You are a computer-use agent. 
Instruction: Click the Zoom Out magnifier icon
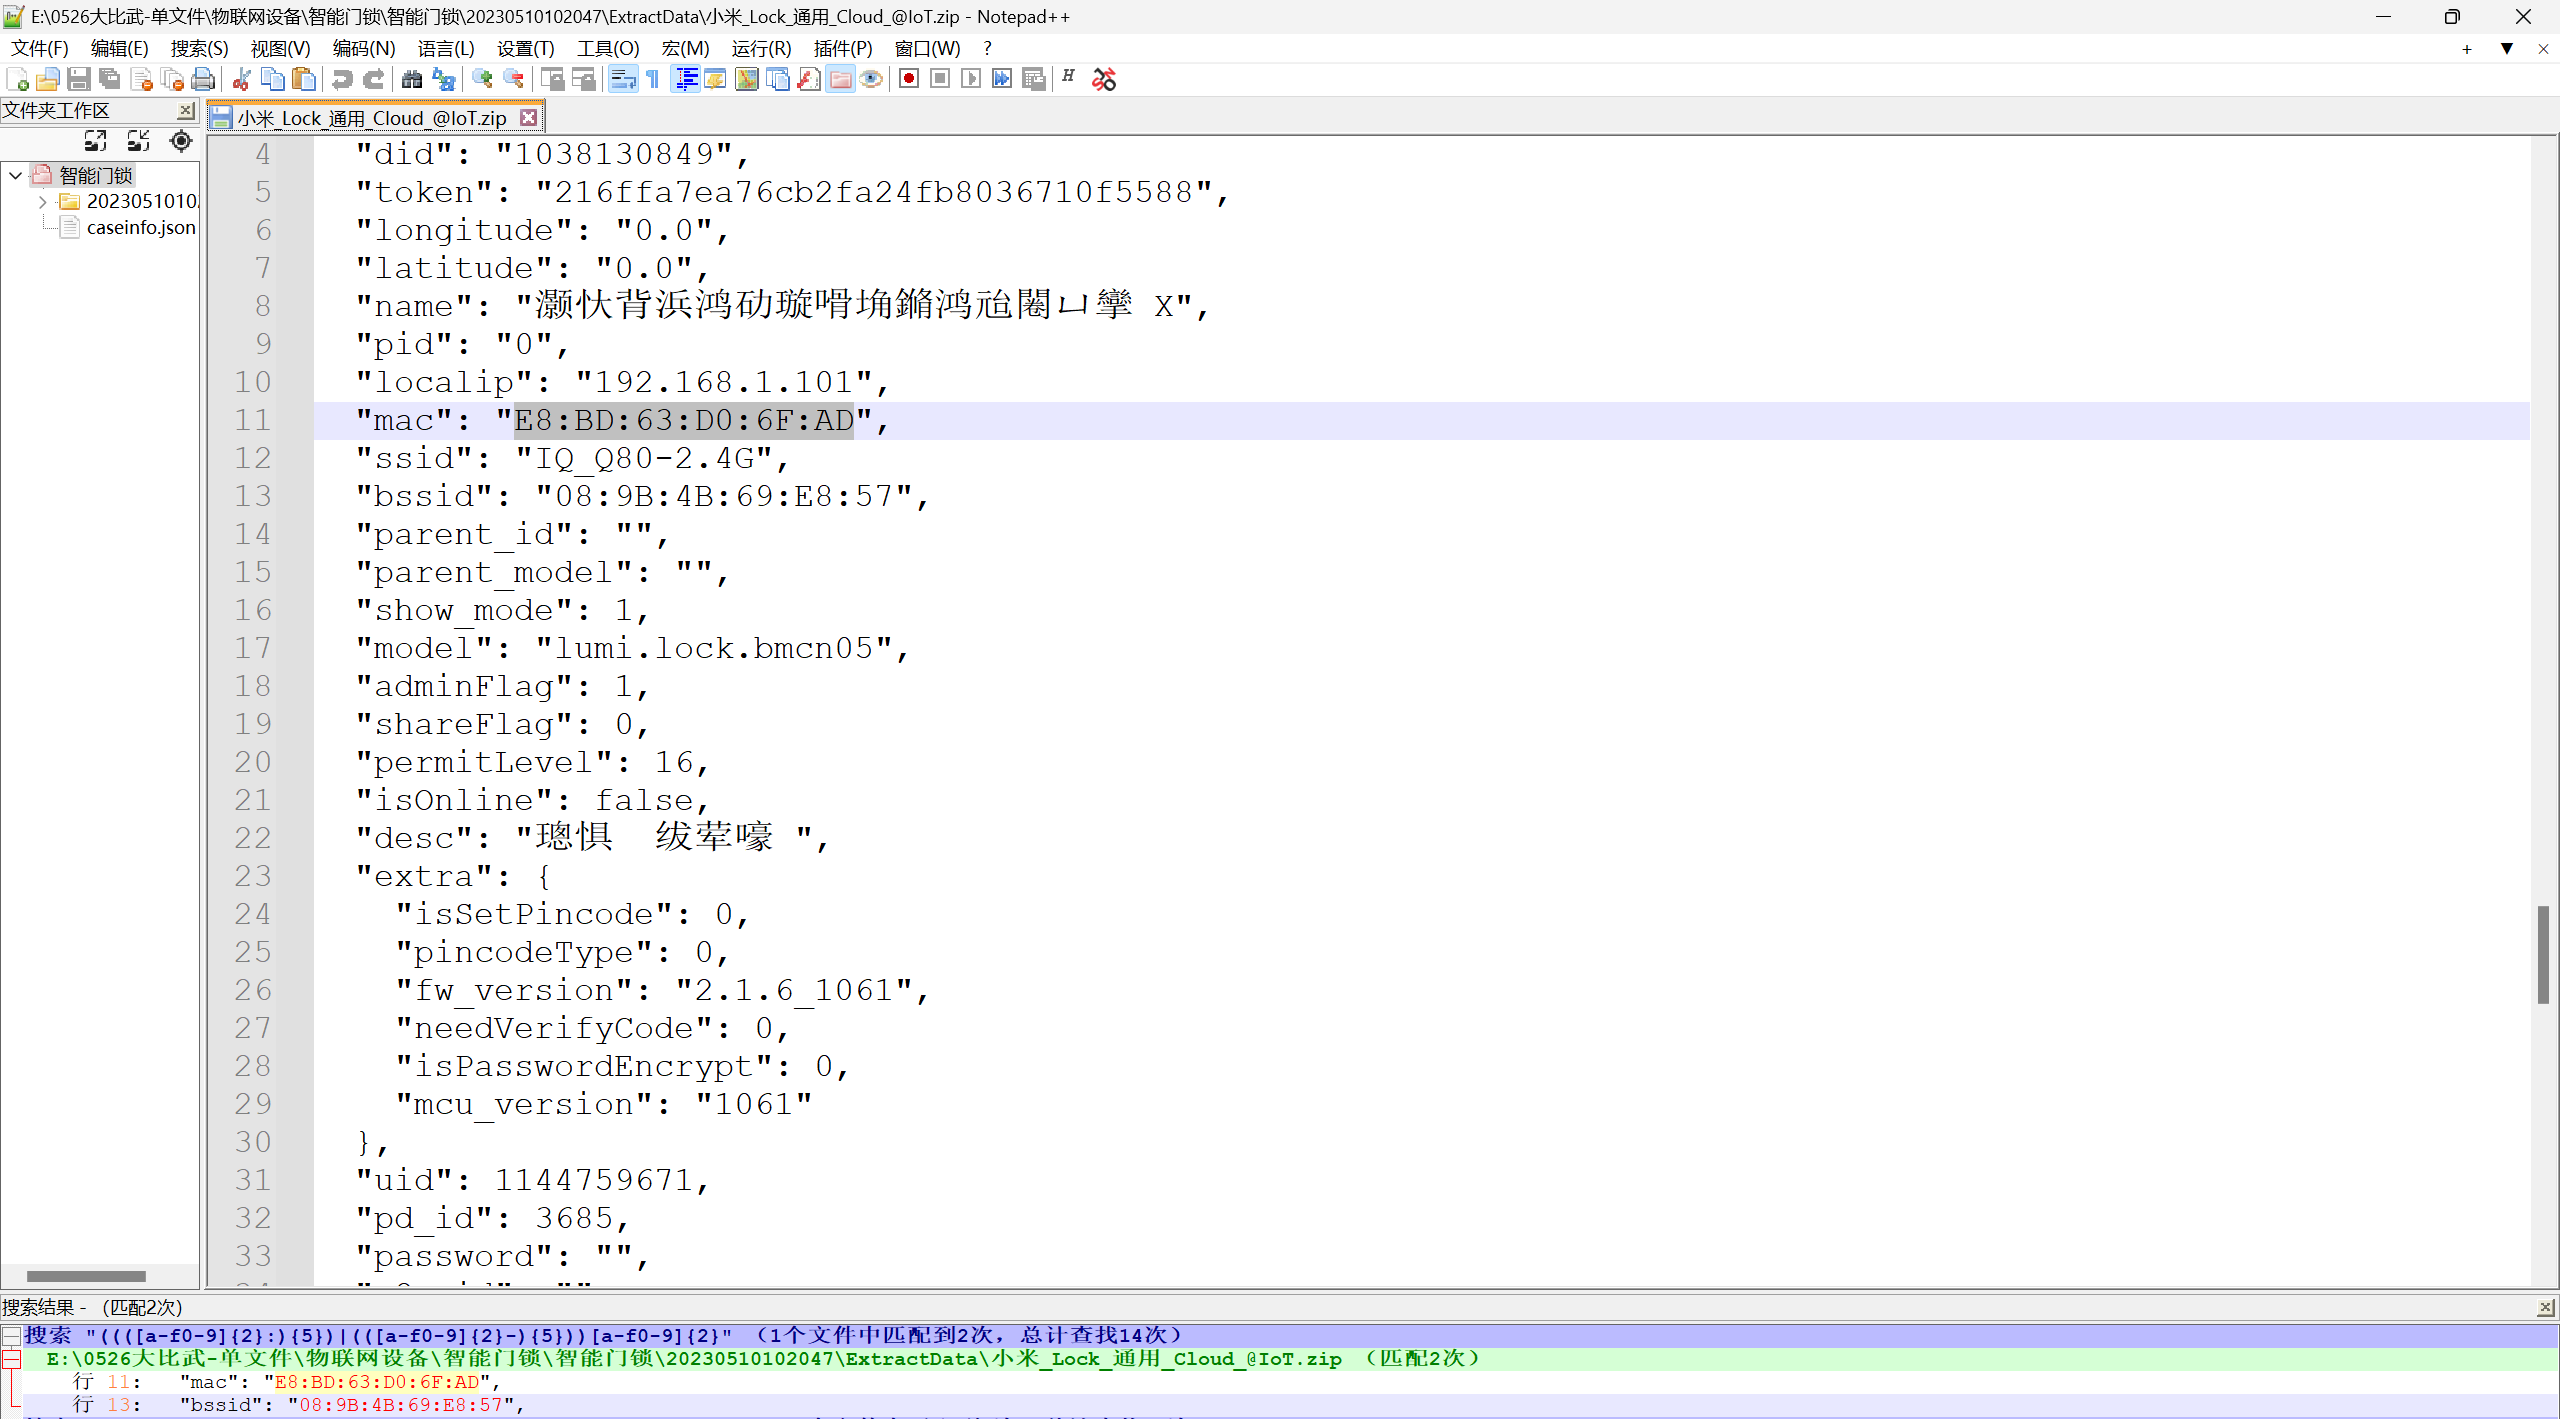click(x=513, y=79)
